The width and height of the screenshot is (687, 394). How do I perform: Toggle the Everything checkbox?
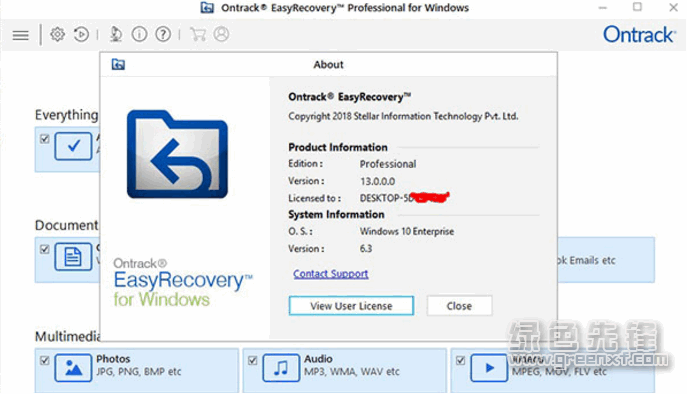(44, 139)
